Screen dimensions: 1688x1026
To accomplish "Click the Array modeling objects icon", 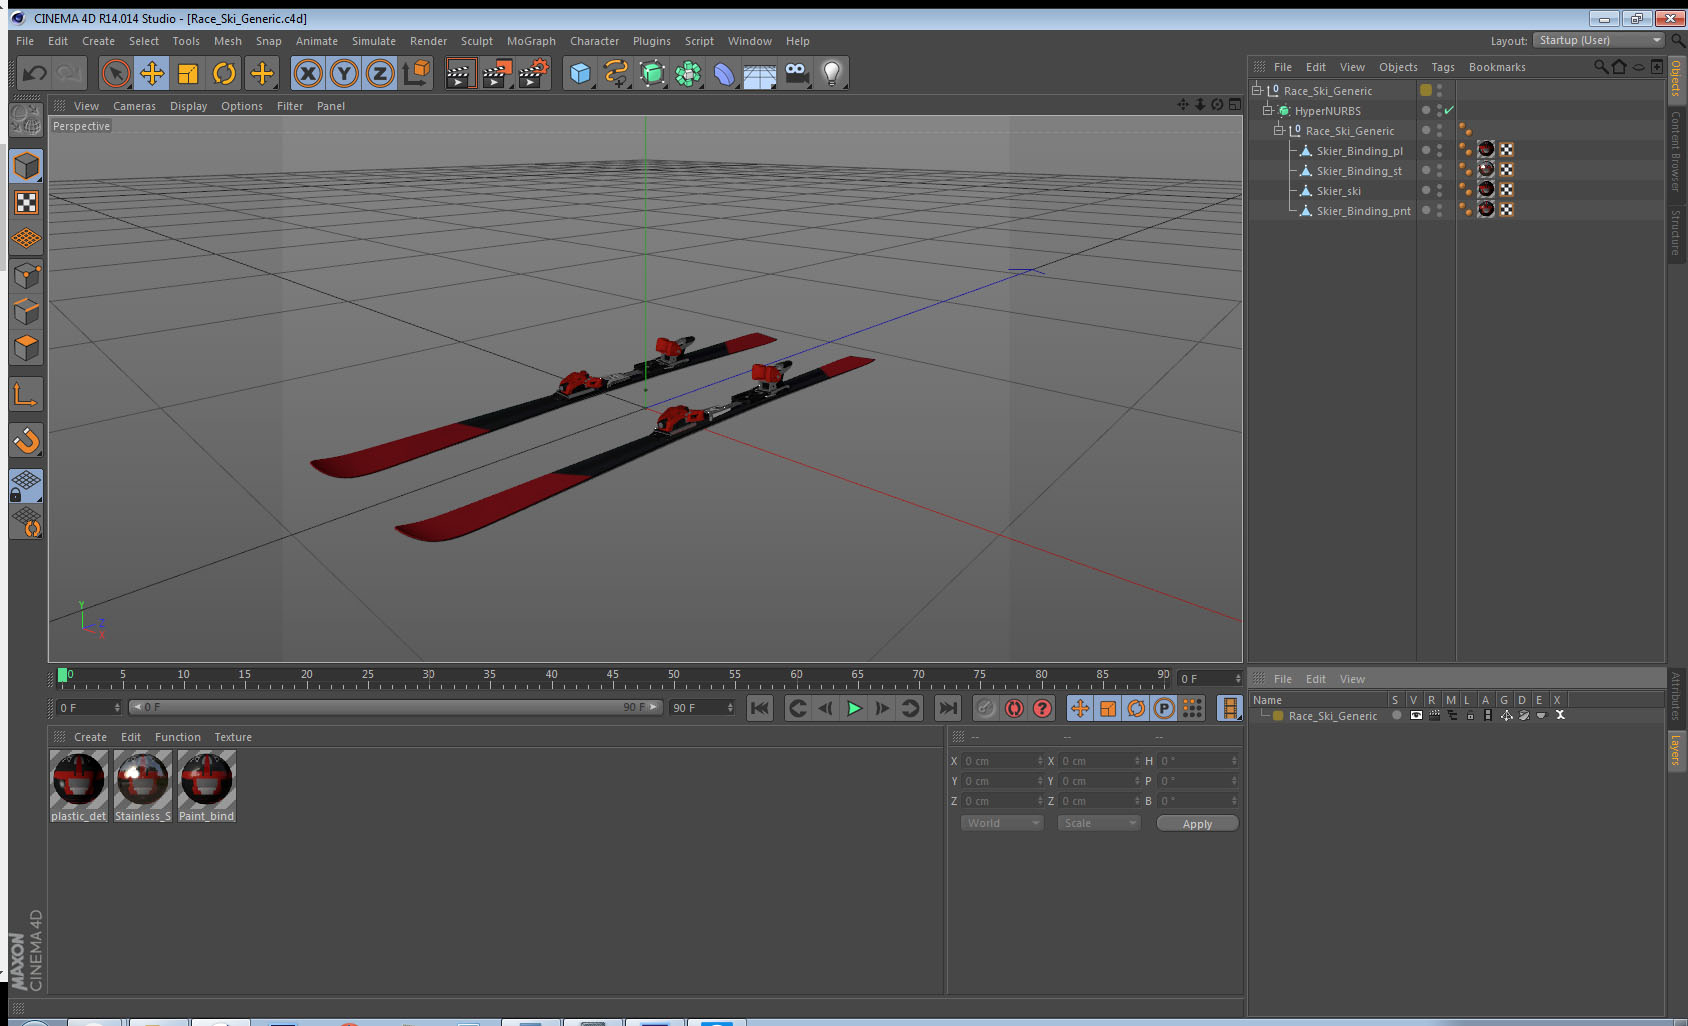I will (x=688, y=73).
